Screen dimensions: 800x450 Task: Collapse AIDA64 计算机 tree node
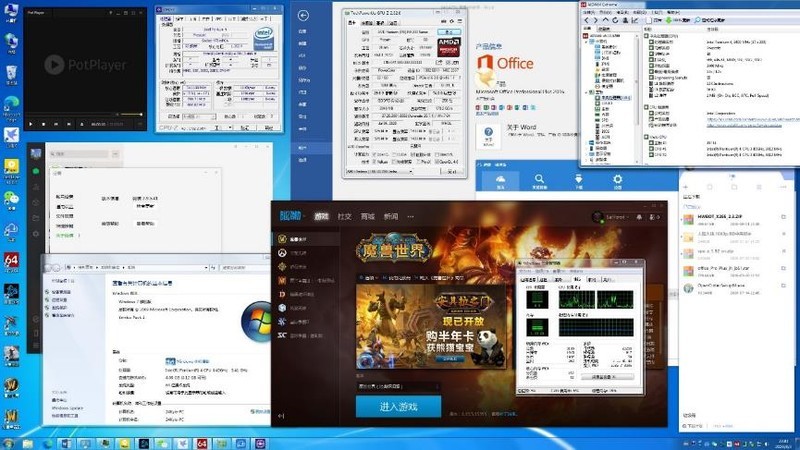coord(587,41)
